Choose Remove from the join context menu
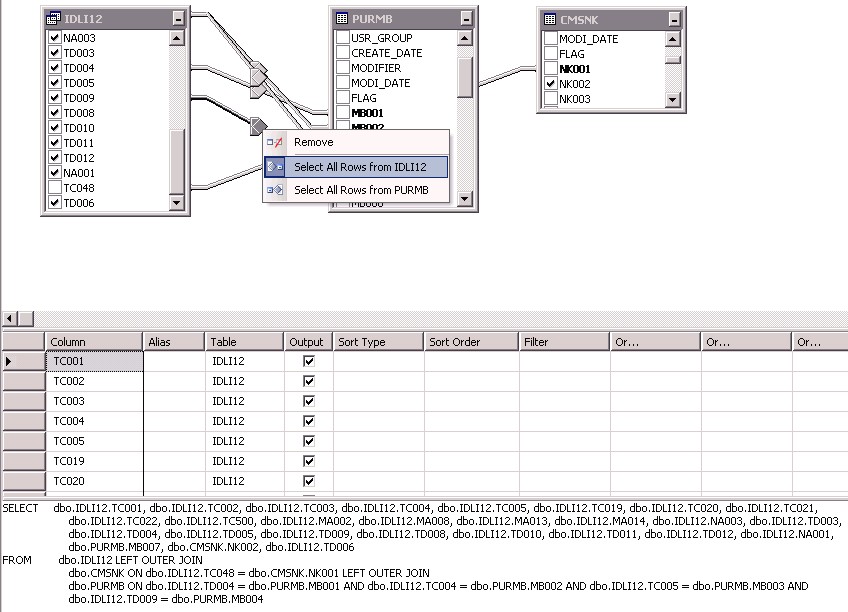848x612 pixels. pos(356,142)
